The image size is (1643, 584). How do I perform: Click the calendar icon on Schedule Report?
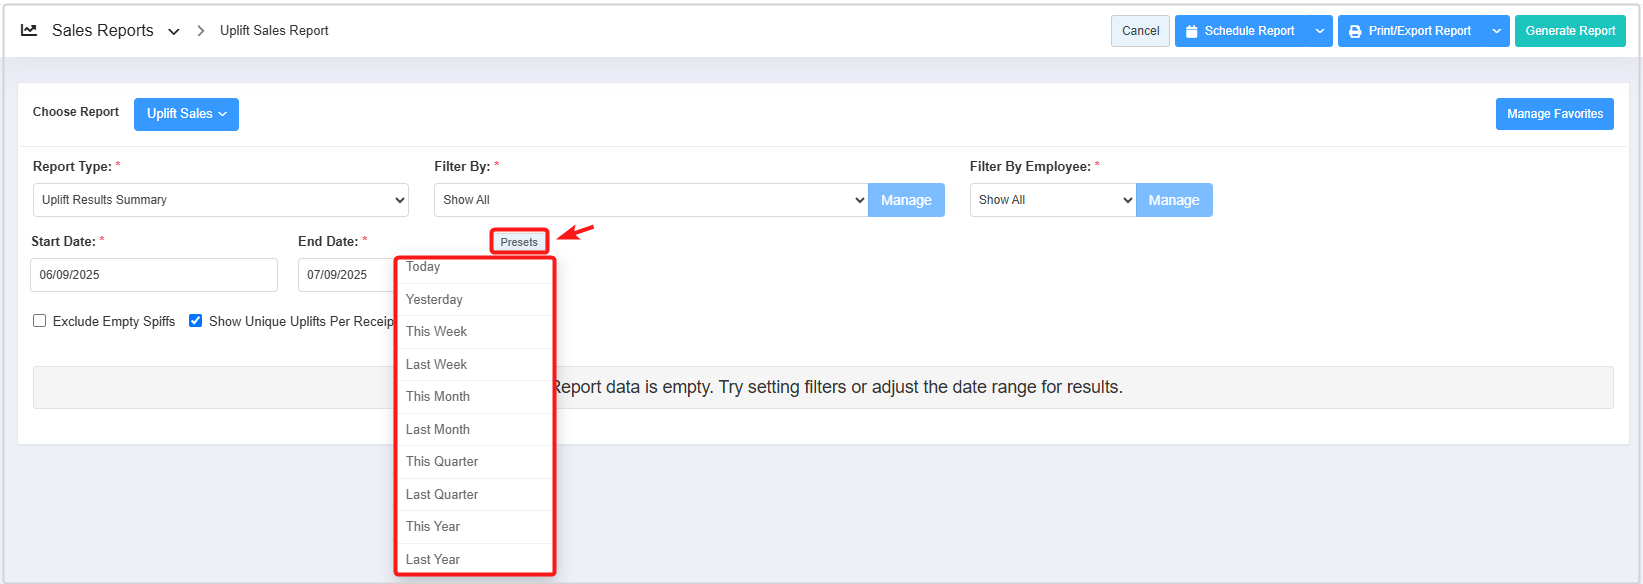[x=1191, y=32]
